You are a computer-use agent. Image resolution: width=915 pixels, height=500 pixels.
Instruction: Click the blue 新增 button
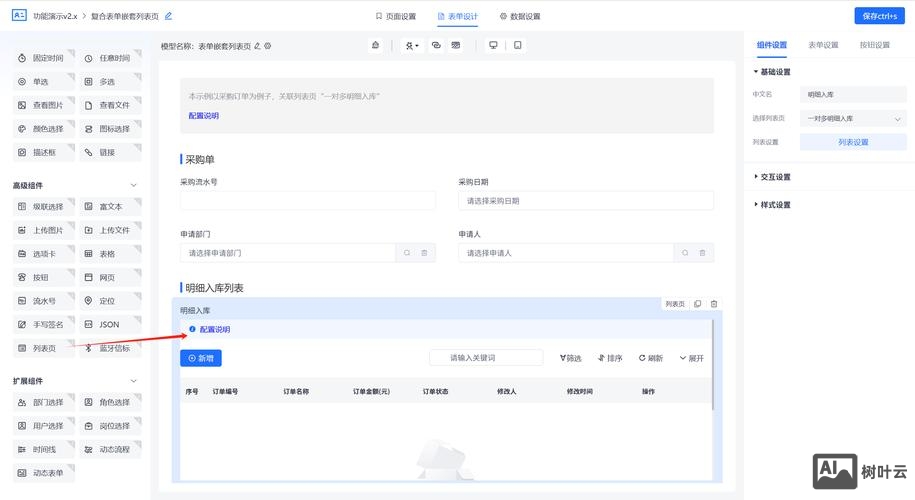pos(201,358)
